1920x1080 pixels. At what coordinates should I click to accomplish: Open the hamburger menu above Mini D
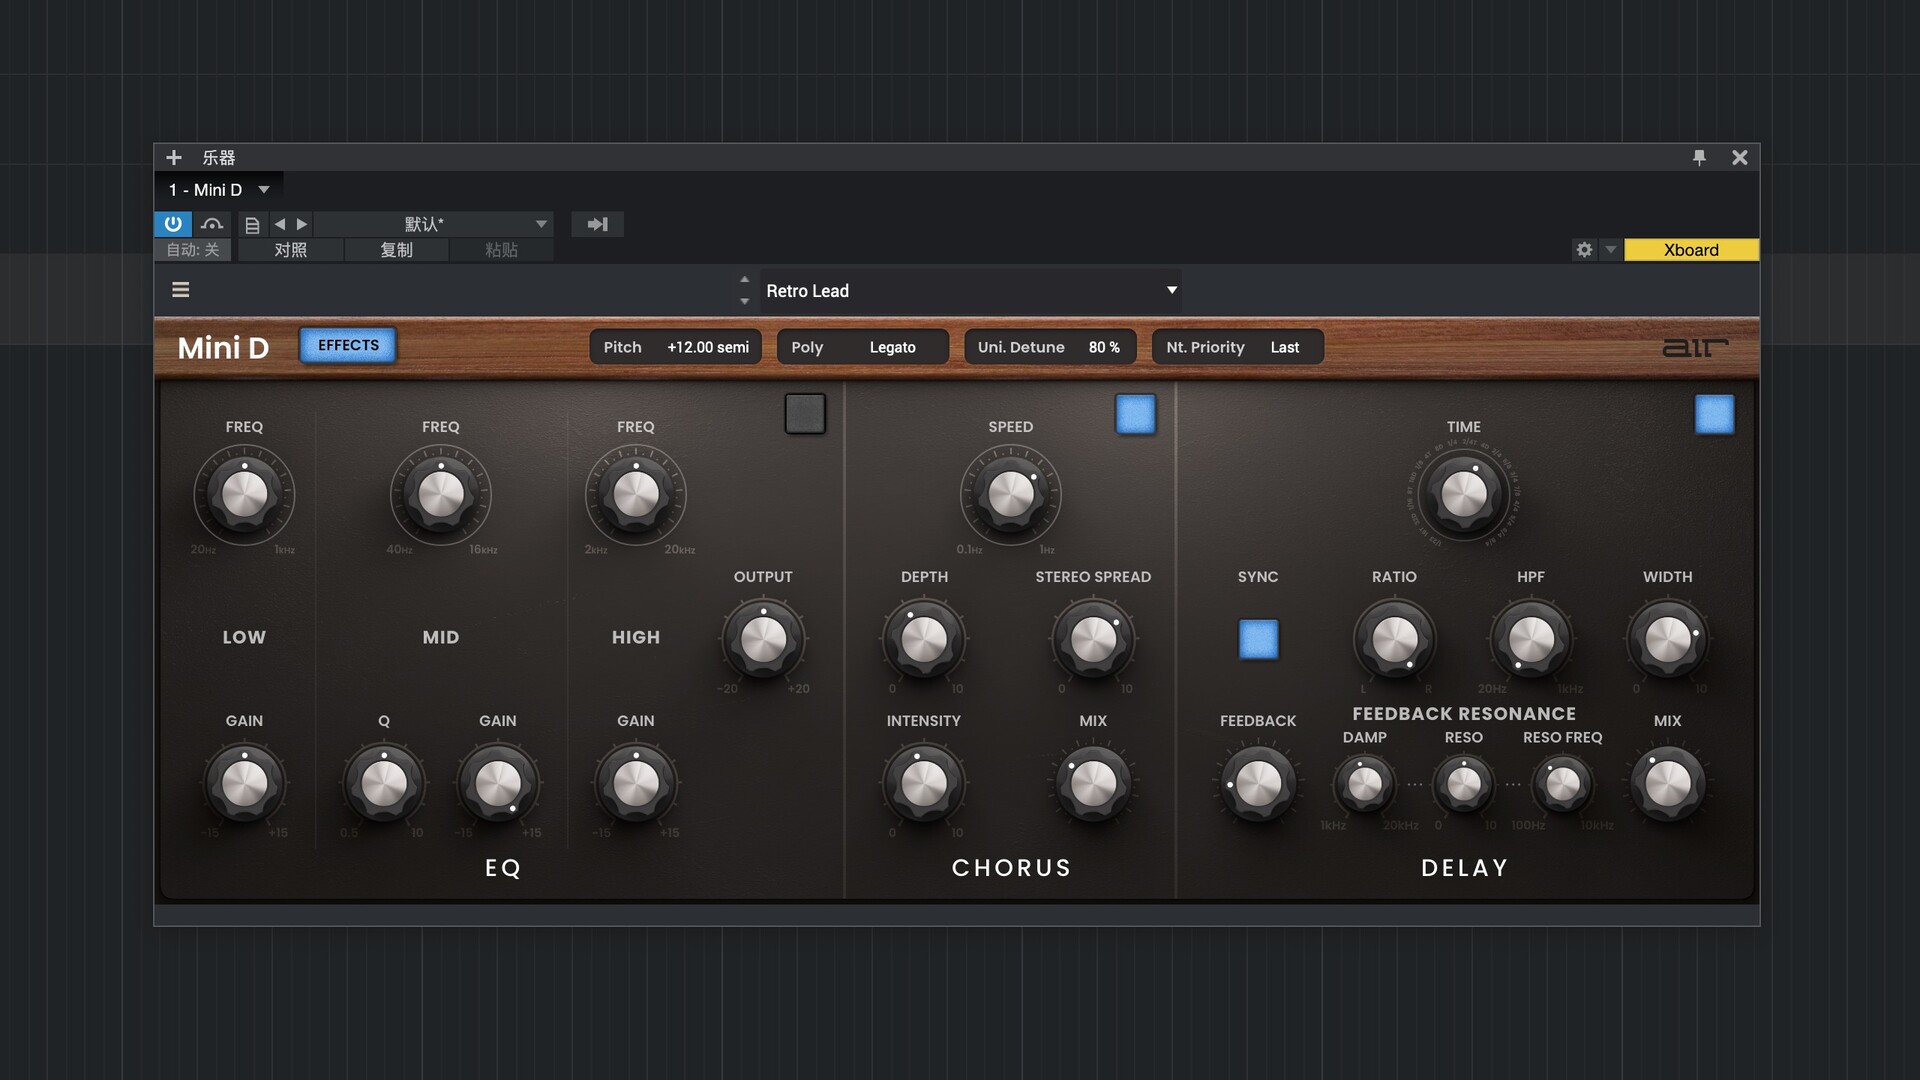(x=181, y=290)
